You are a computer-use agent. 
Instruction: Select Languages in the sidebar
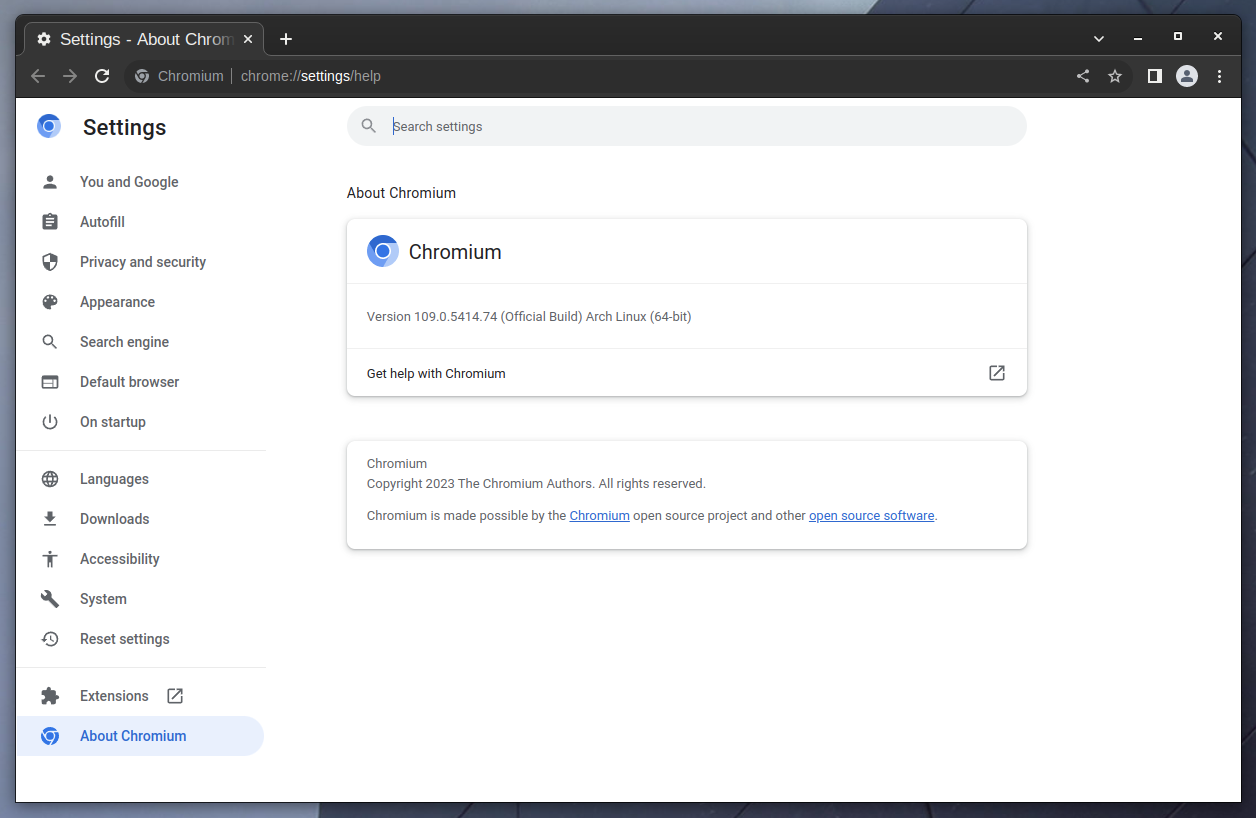(140, 479)
